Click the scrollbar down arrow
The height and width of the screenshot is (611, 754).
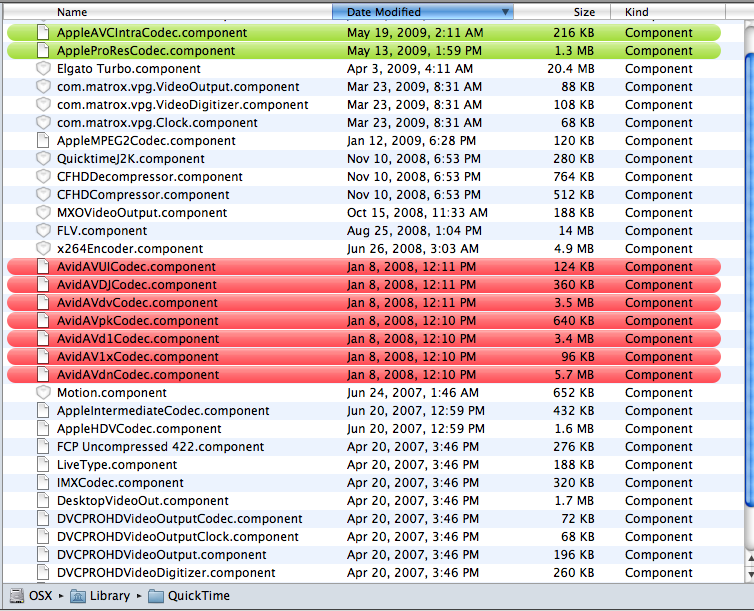[750, 574]
